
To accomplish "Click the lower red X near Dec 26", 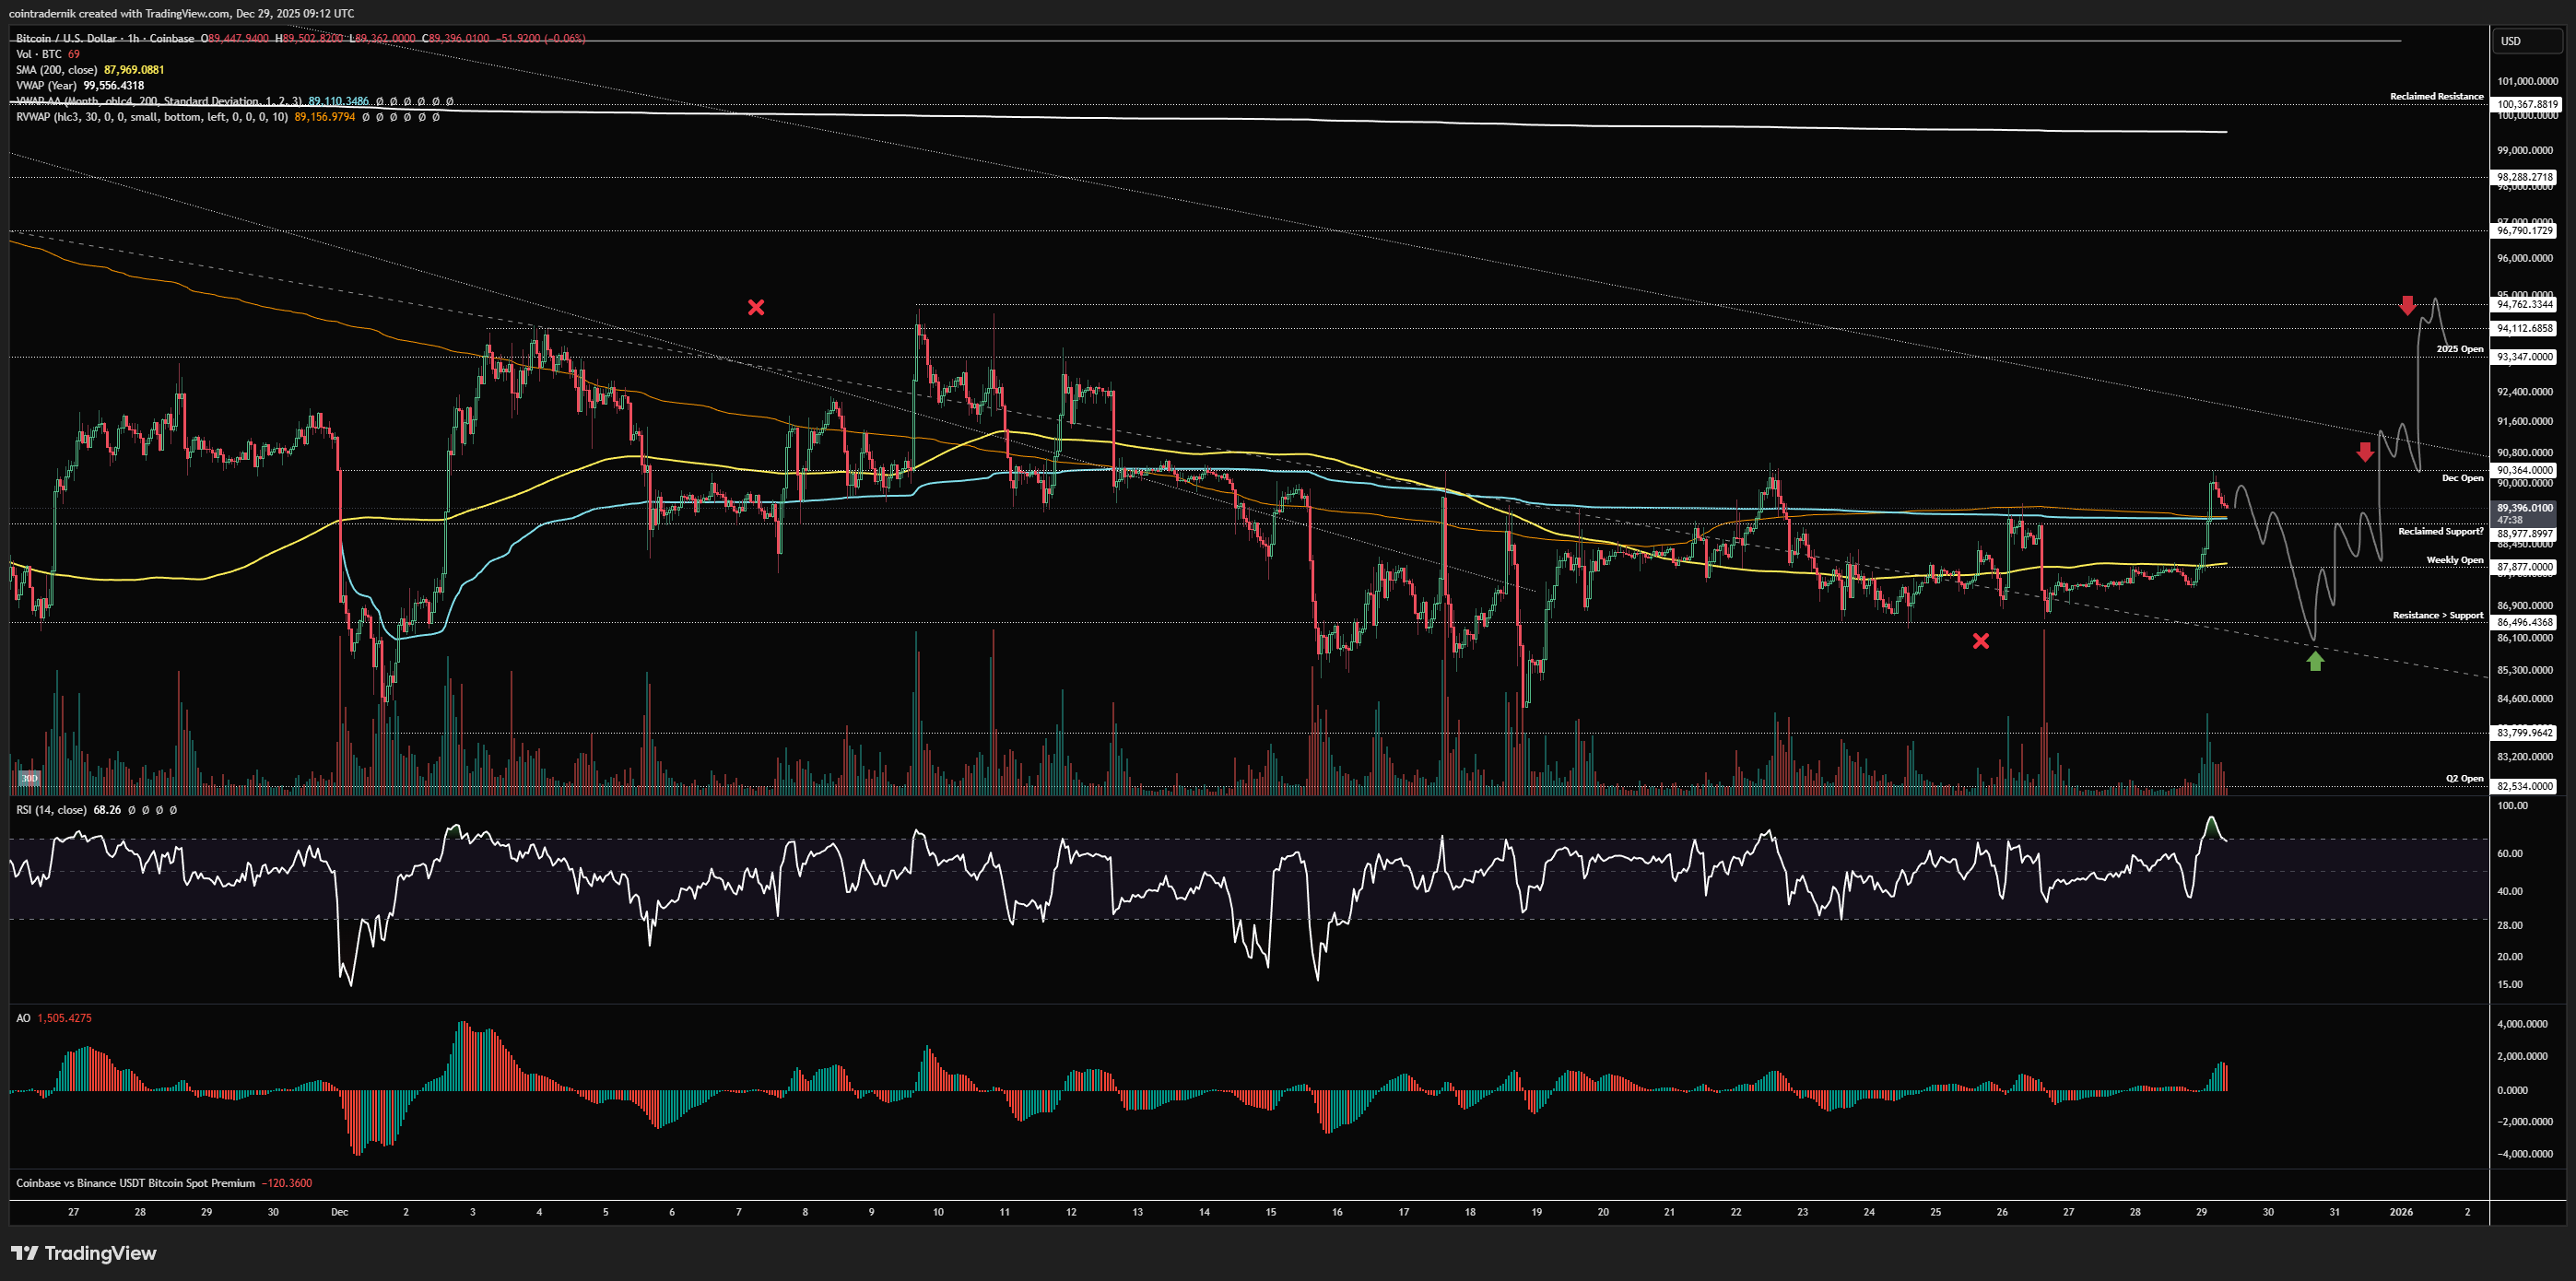I will click(1981, 641).
